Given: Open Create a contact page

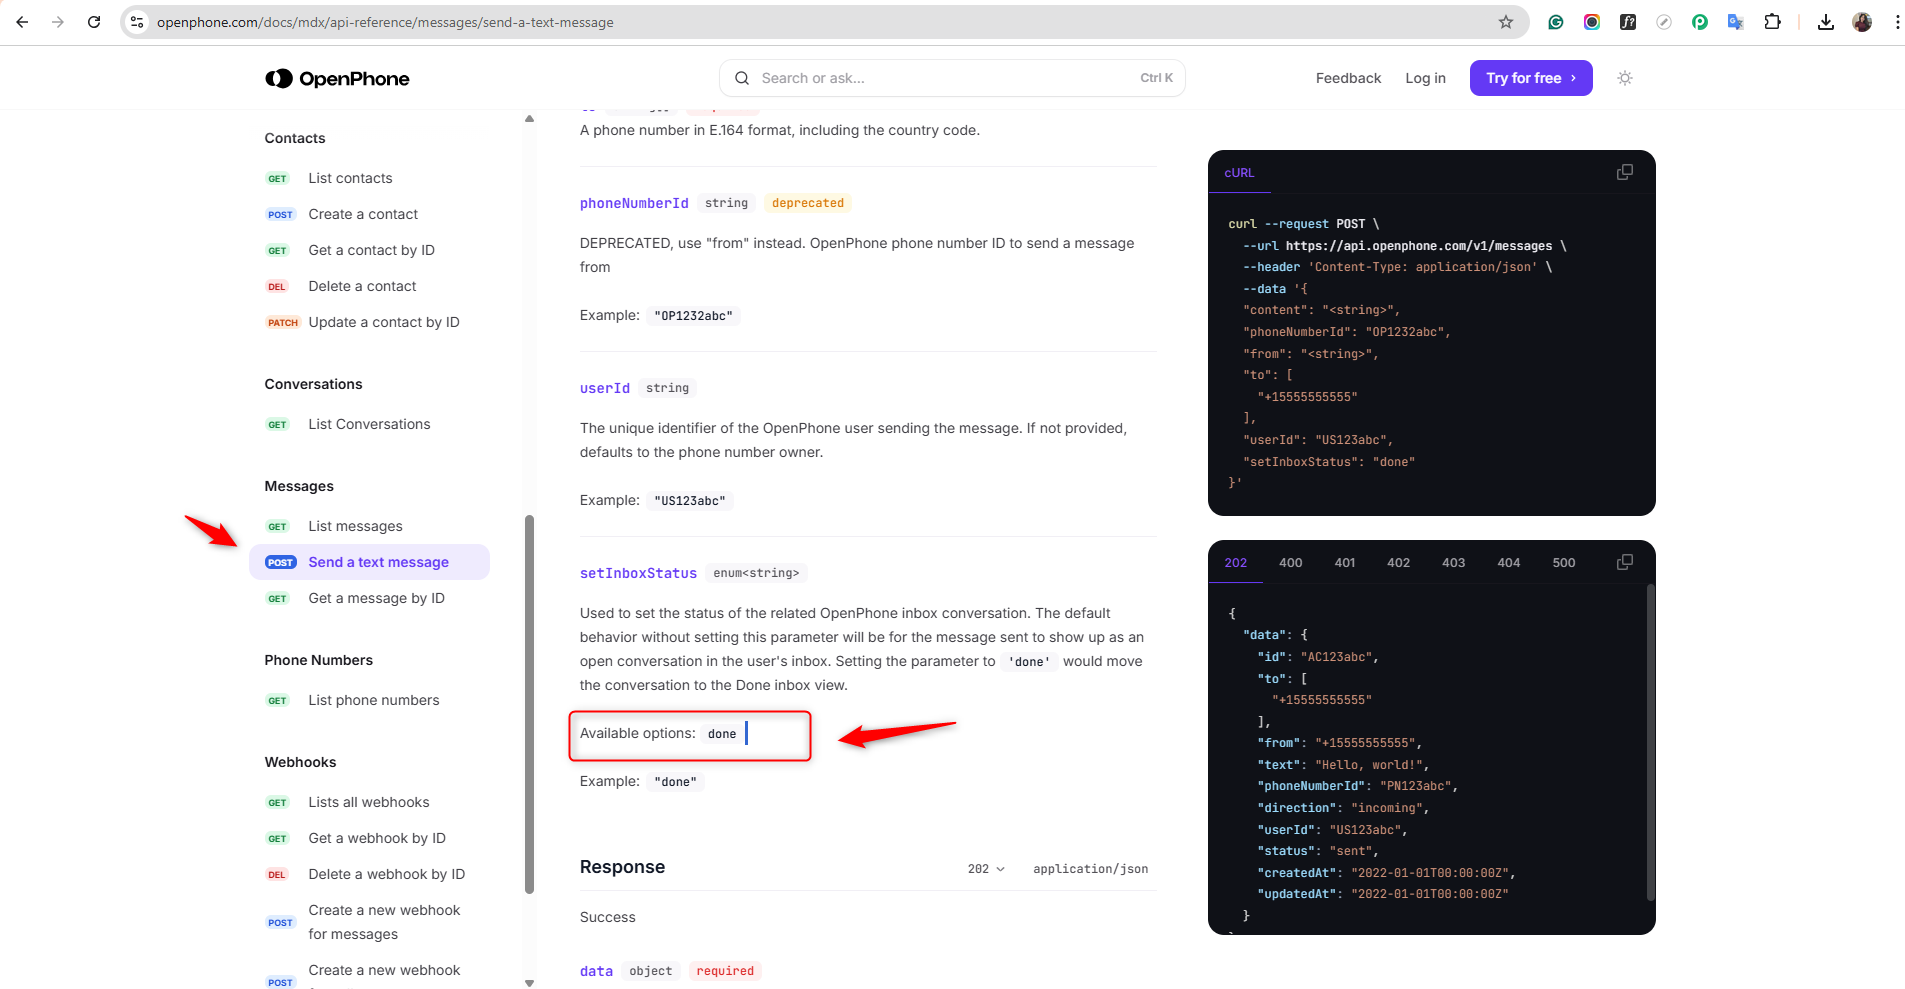Looking at the screenshot, I should (x=363, y=214).
